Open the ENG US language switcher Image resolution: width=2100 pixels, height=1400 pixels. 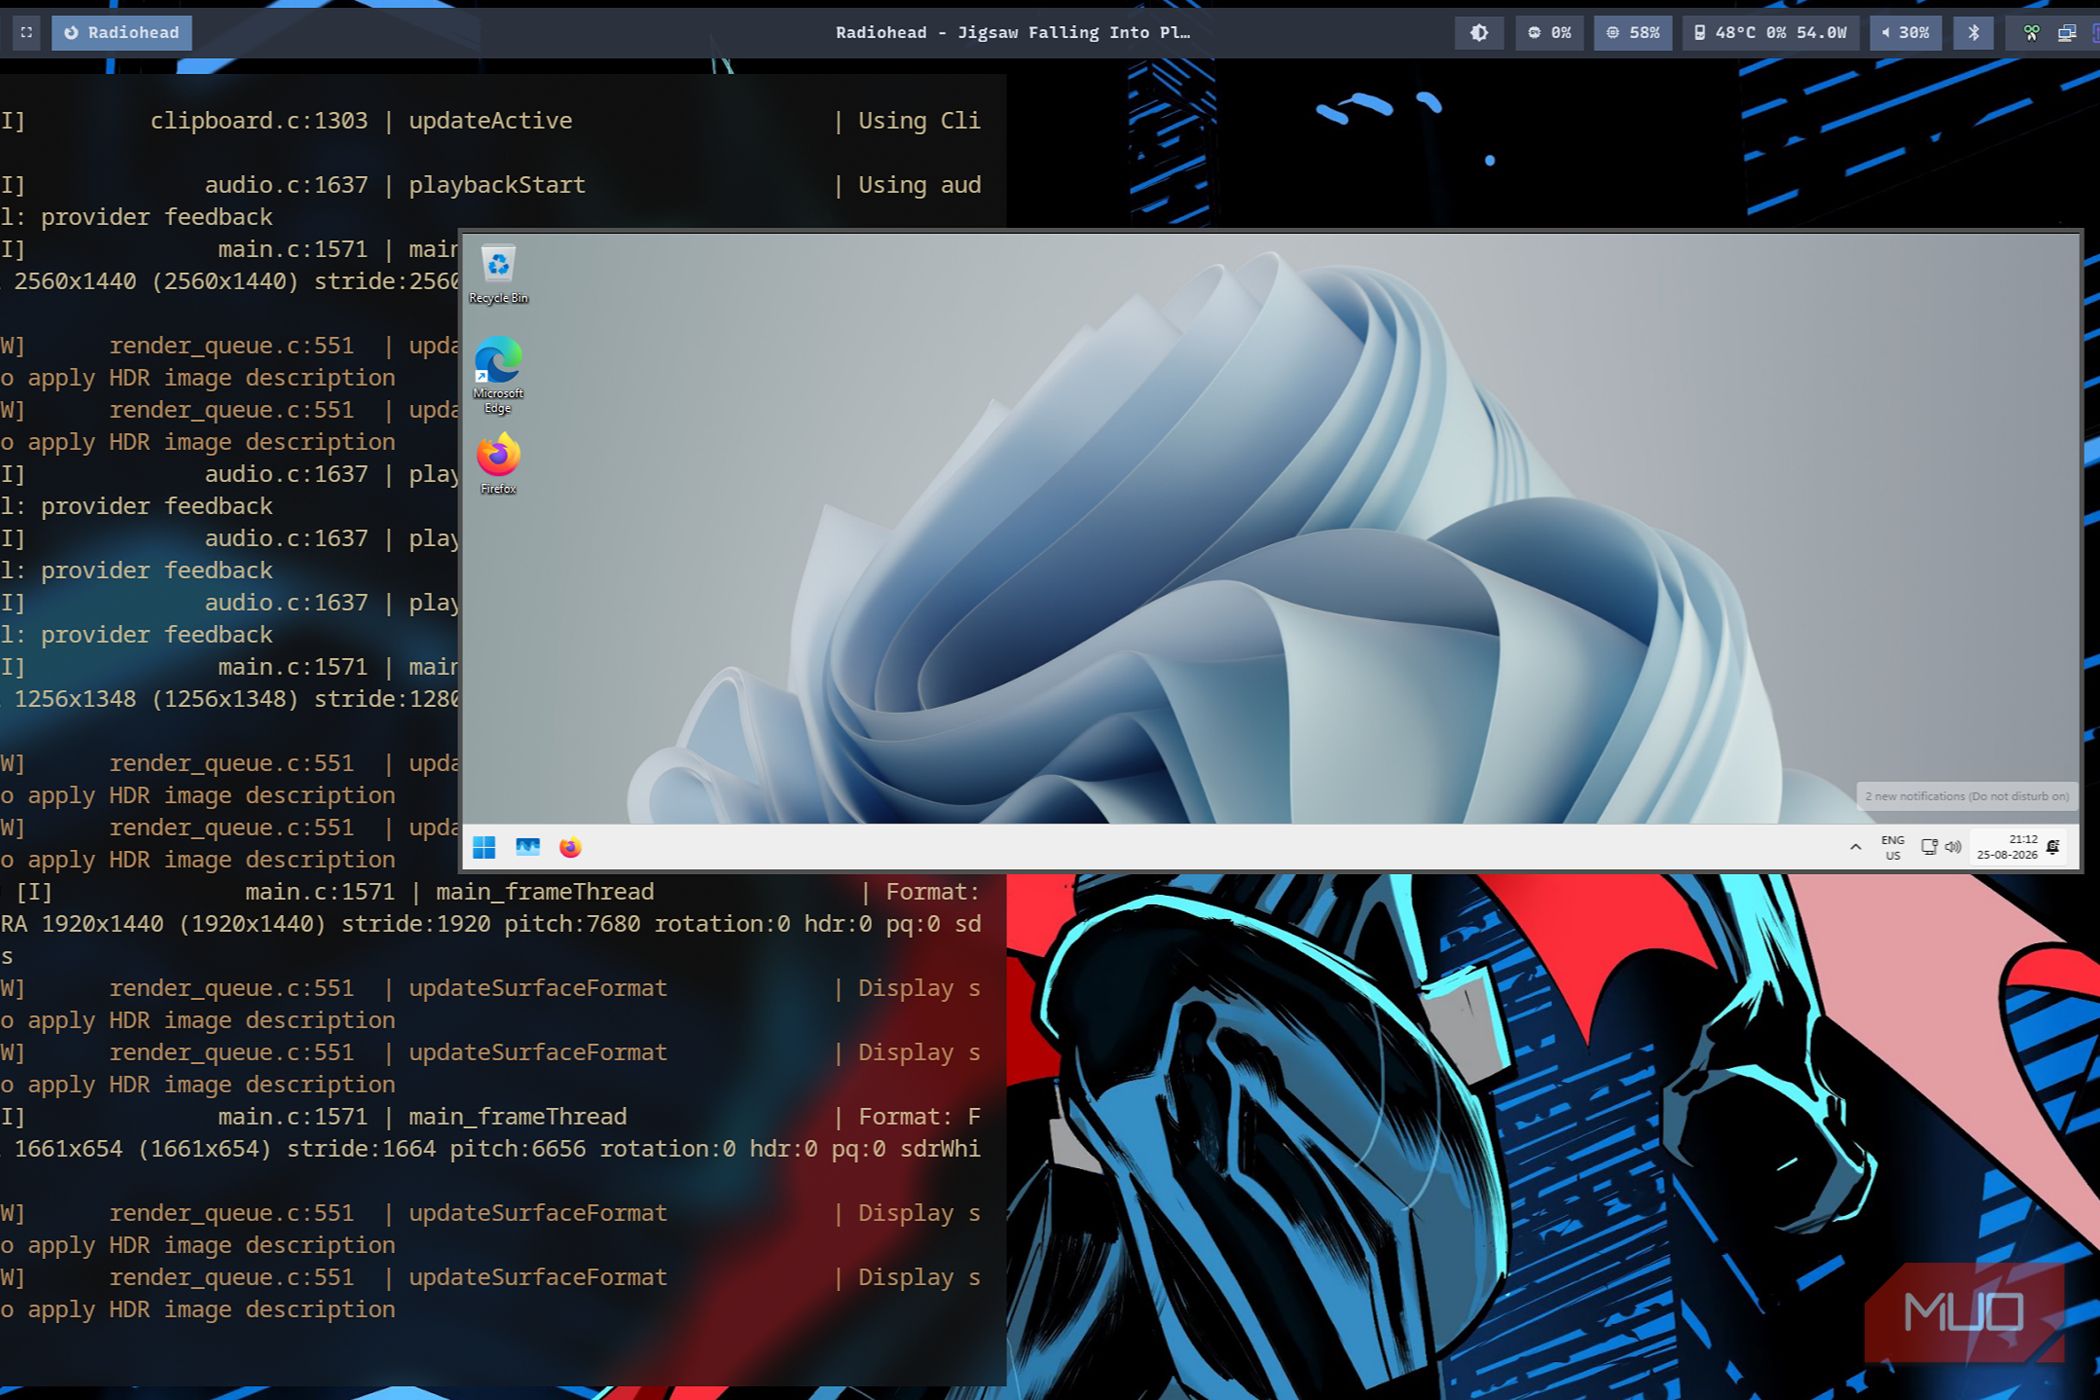(1892, 848)
